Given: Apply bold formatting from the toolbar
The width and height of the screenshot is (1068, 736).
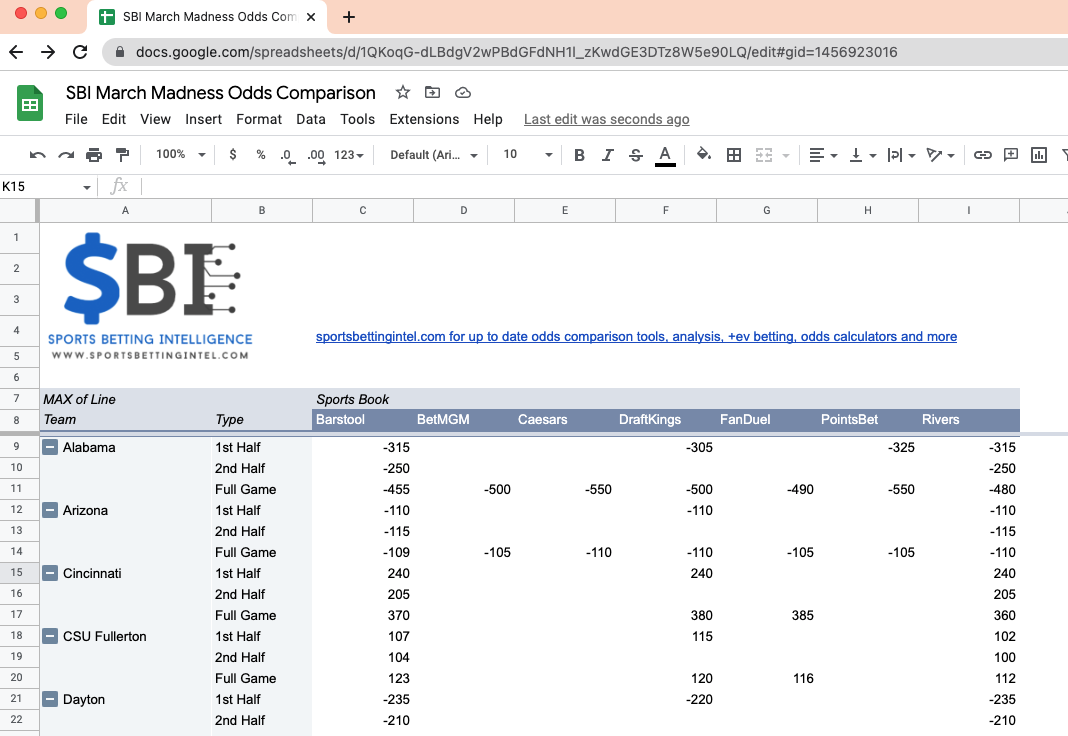Looking at the screenshot, I should pyautogui.click(x=579, y=155).
